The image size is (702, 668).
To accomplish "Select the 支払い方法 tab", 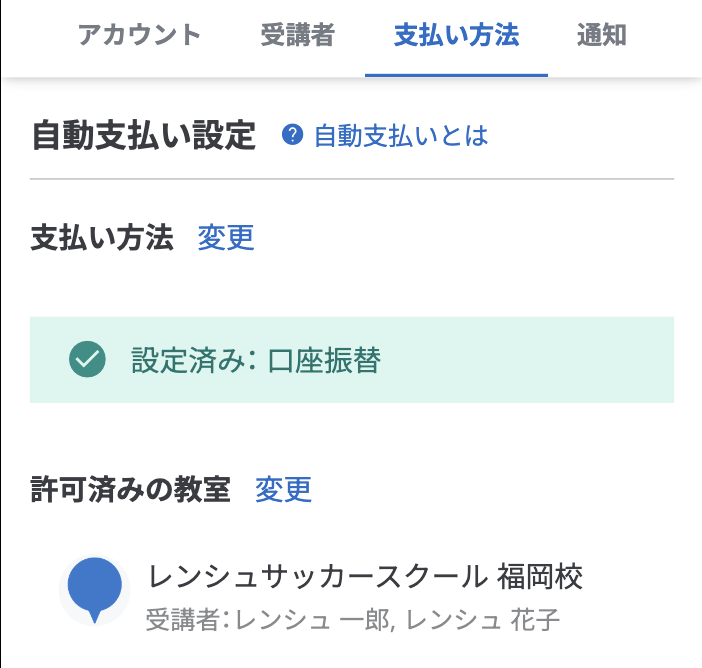I will [x=456, y=36].
